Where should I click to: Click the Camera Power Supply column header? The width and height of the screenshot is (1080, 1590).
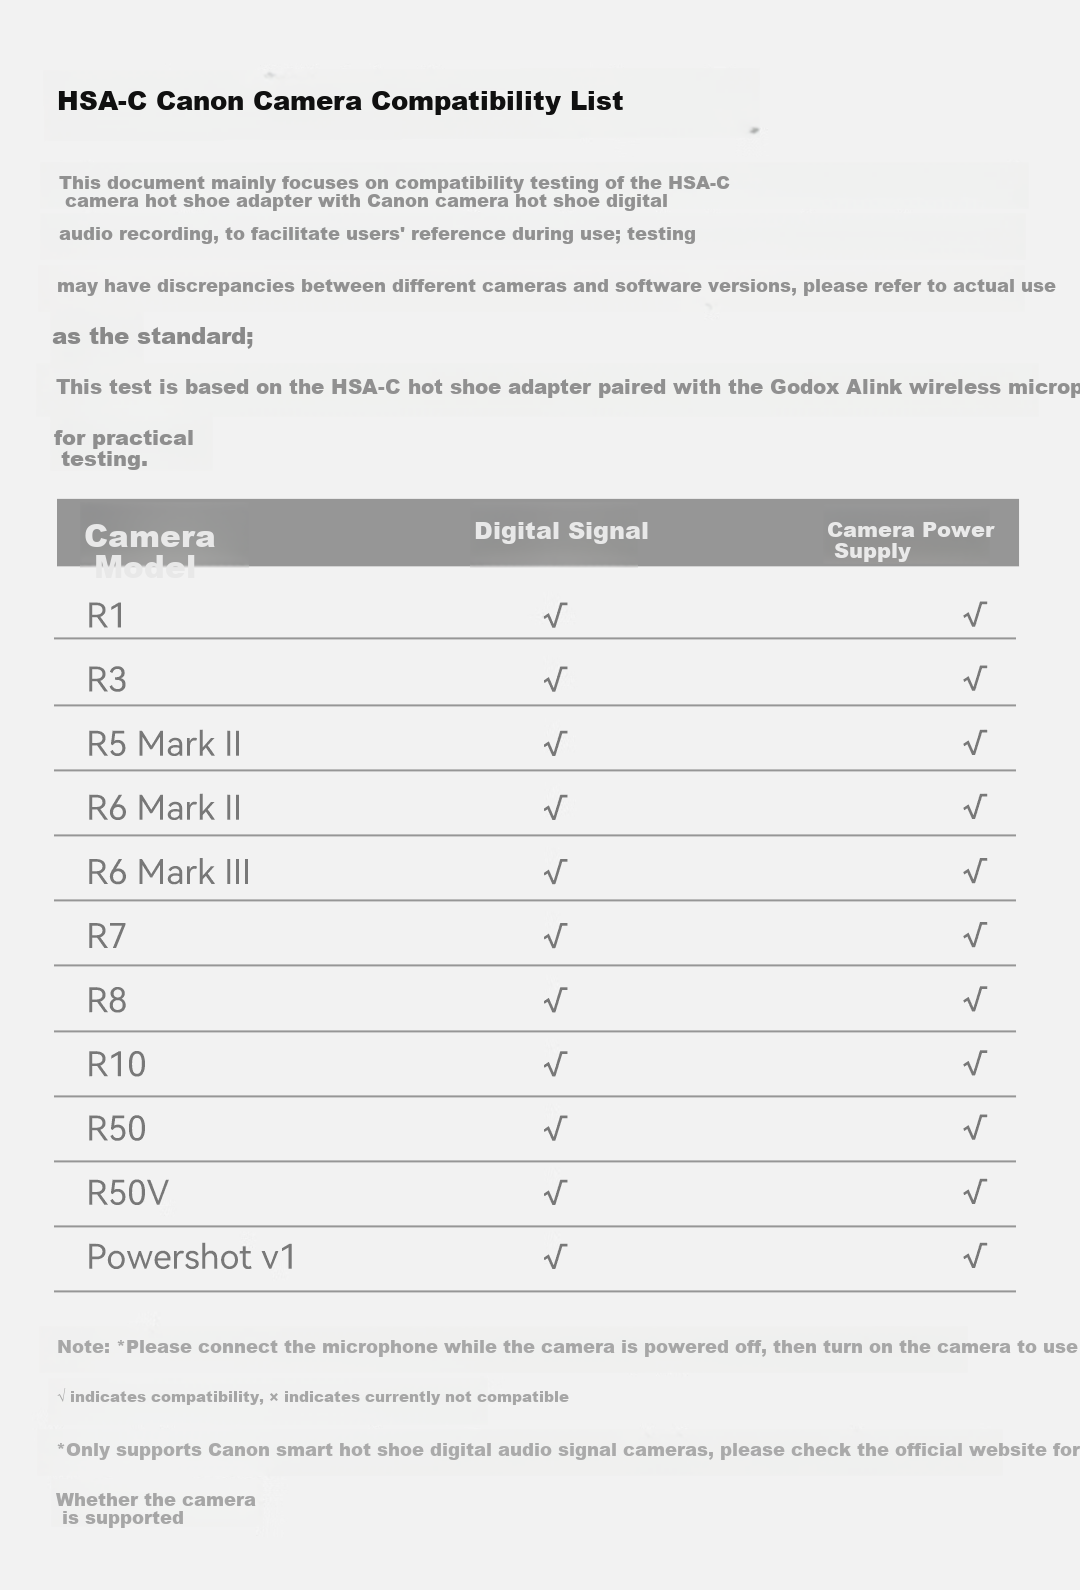[x=910, y=540]
